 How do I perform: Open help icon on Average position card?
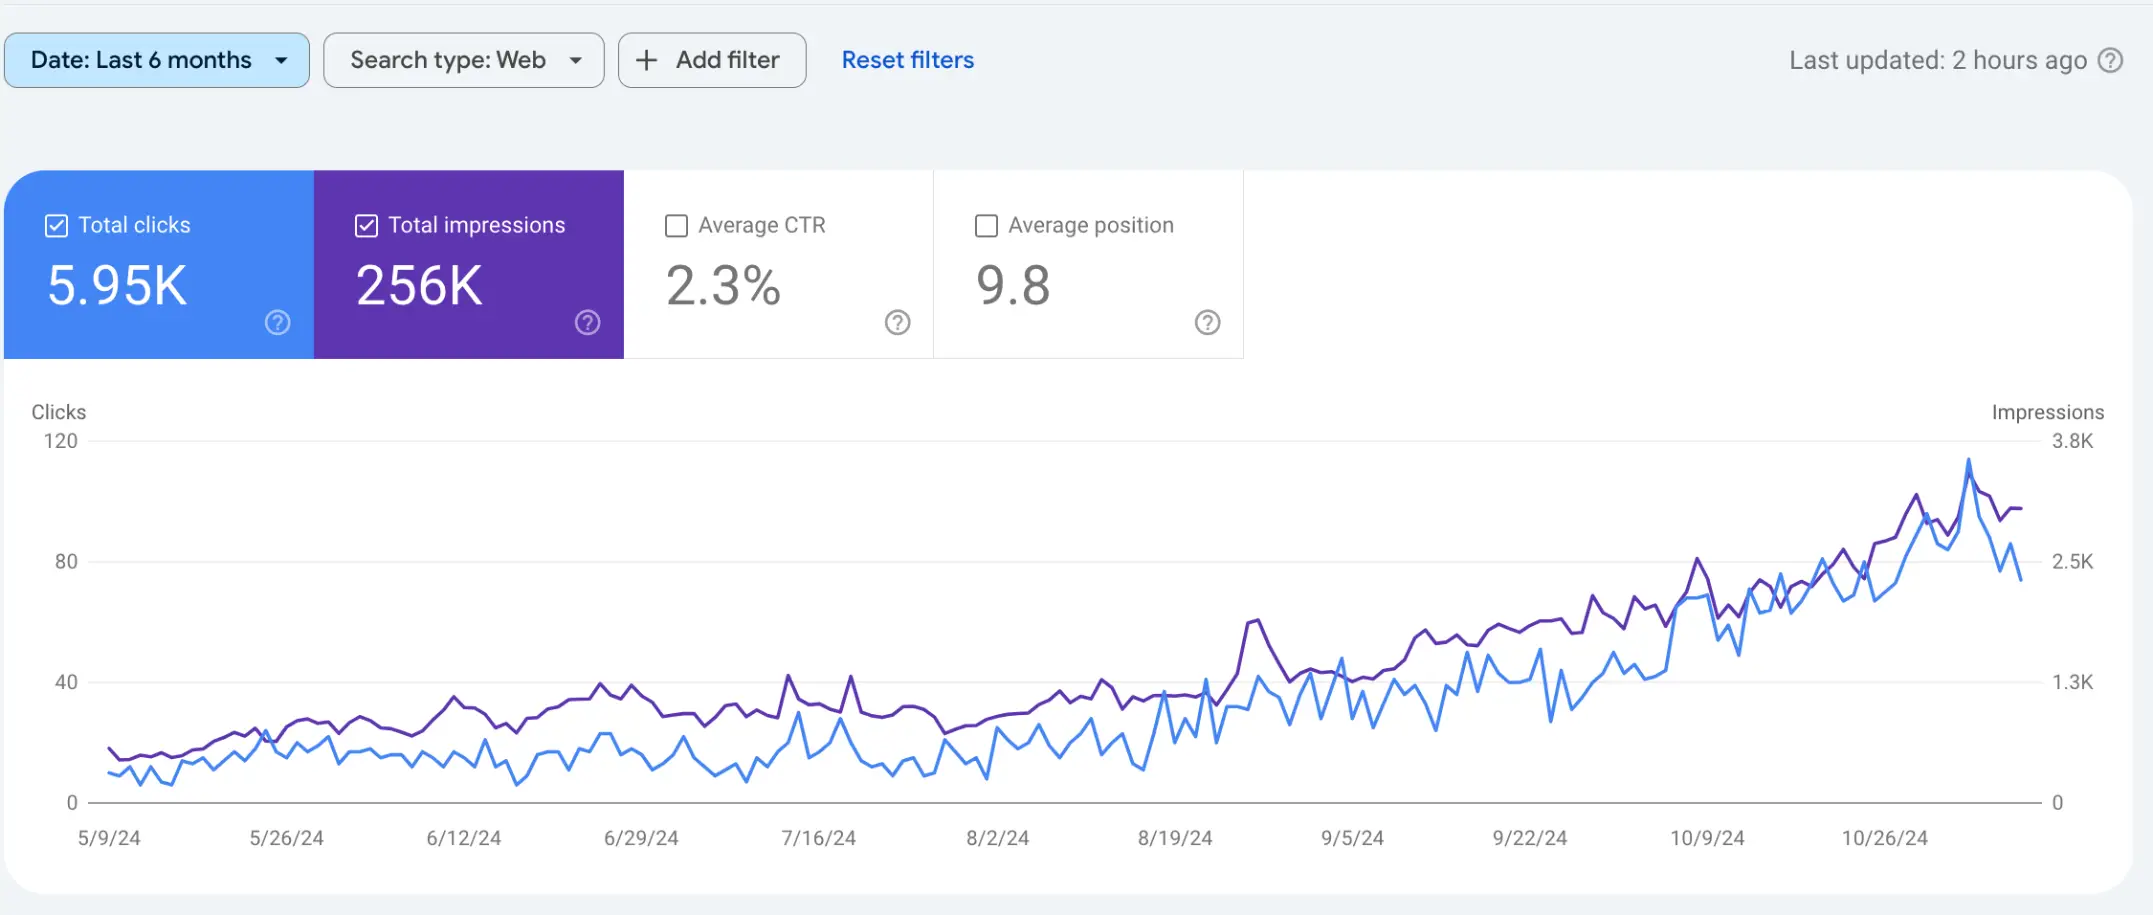[x=1208, y=322]
